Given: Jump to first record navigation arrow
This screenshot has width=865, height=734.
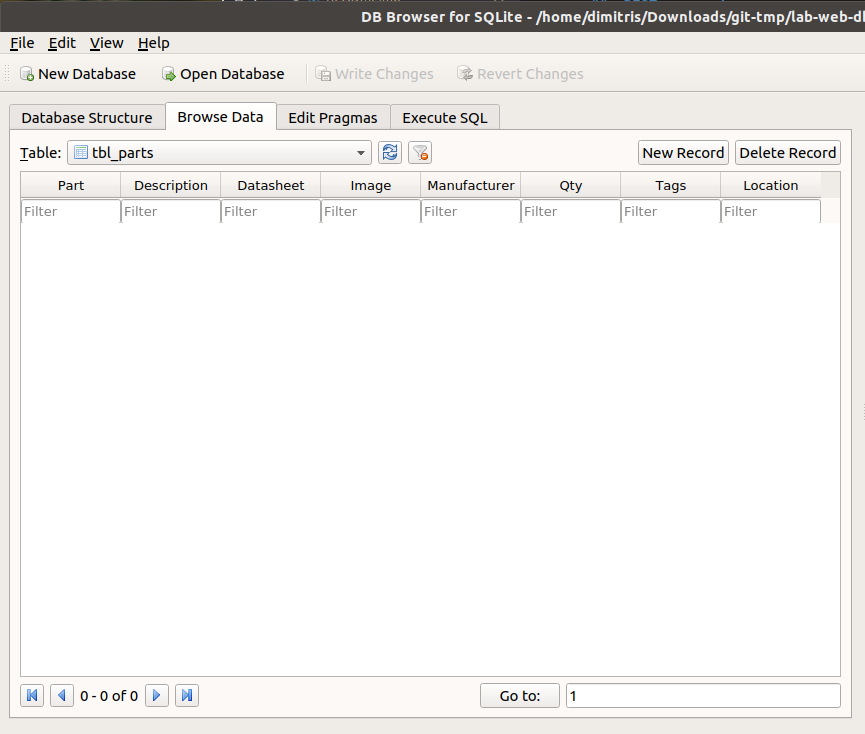Looking at the screenshot, I should pyautogui.click(x=32, y=696).
